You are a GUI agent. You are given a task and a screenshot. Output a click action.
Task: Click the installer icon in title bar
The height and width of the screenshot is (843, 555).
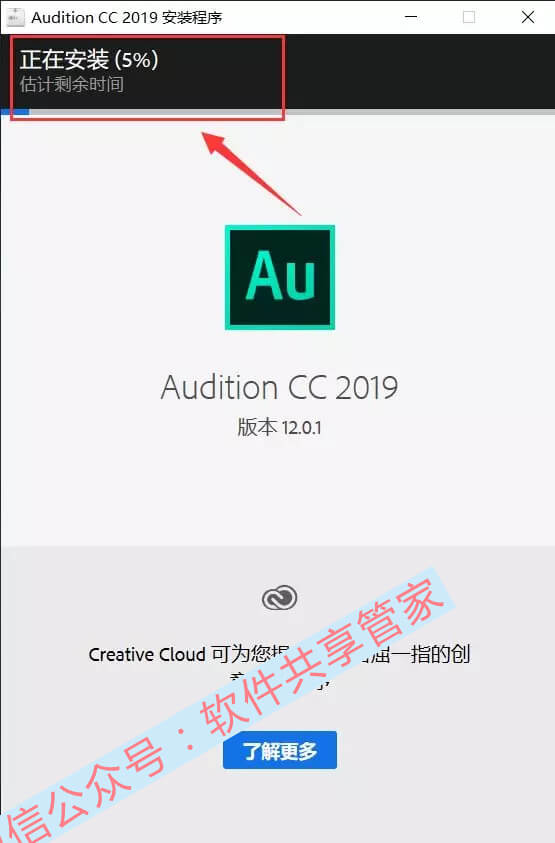pyautogui.click(x=15, y=17)
